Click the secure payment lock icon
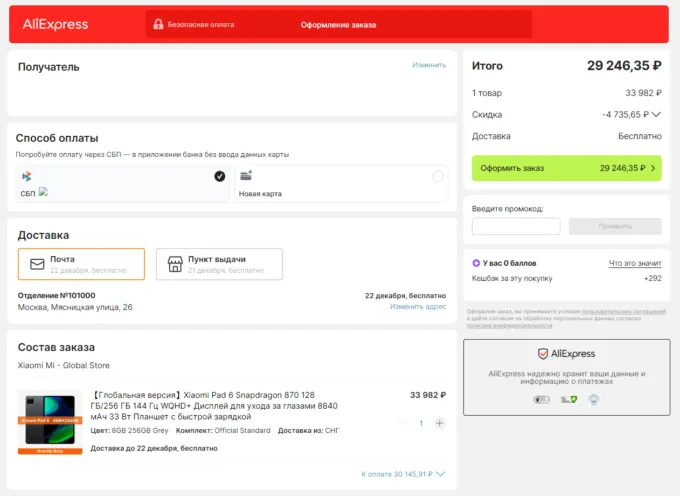This screenshot has height=496, width=680. click(x=158, y=24)
